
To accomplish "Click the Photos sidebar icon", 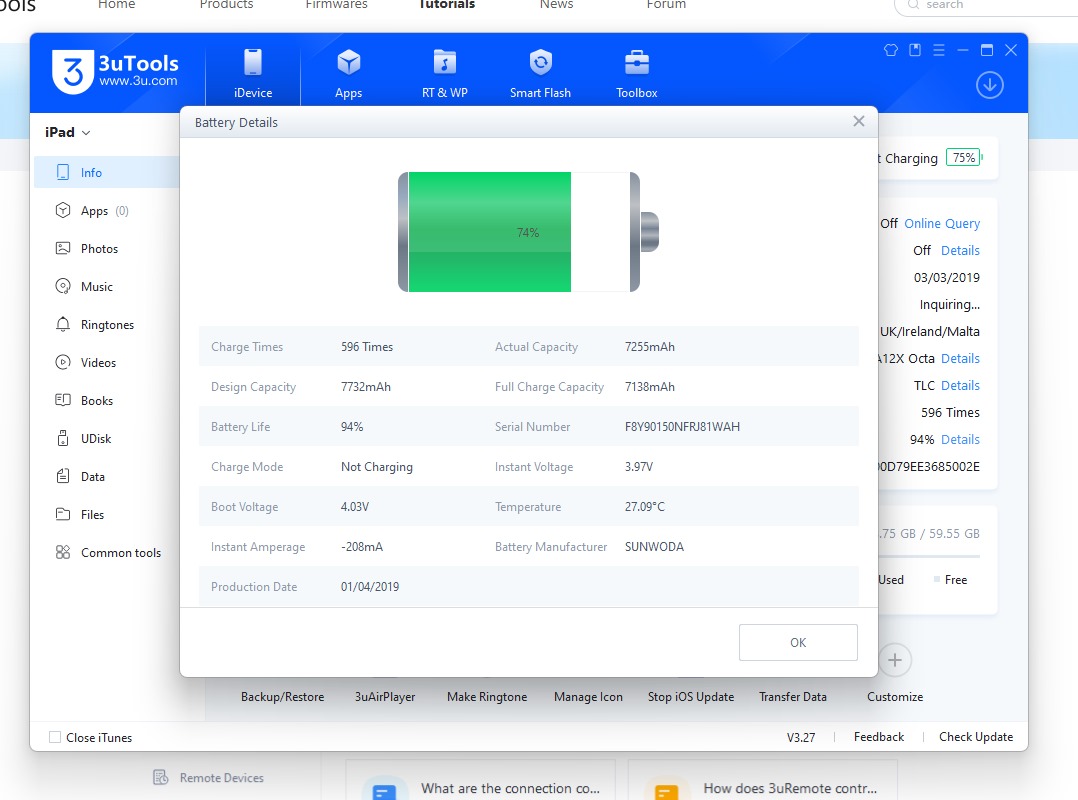I will click(x=63, y=248).
